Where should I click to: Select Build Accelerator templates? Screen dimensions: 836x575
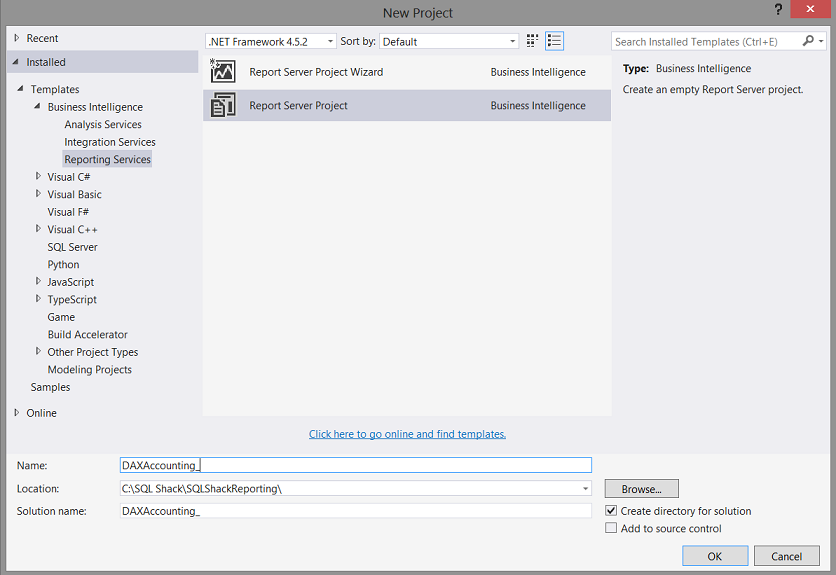[x=87, y=334]
